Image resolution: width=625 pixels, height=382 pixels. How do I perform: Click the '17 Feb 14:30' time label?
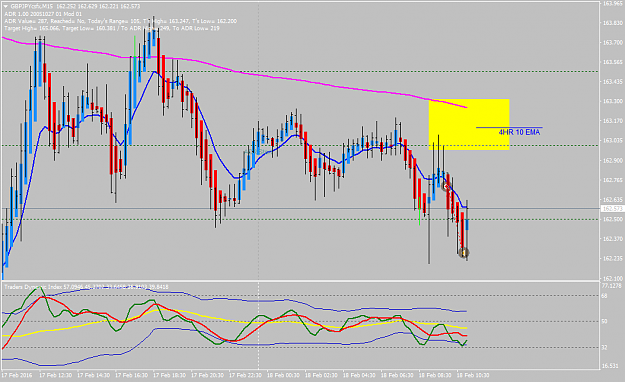[93, 375]
